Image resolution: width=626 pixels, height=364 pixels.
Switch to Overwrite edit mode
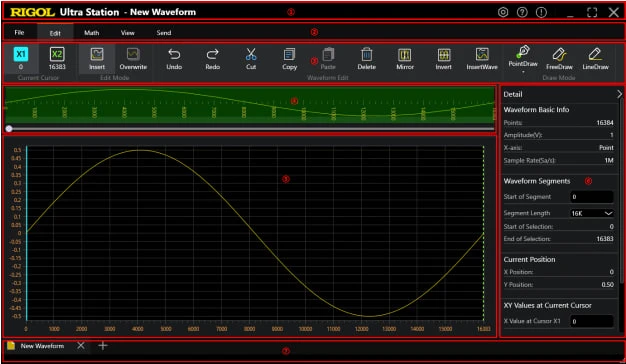click(133, 59)
